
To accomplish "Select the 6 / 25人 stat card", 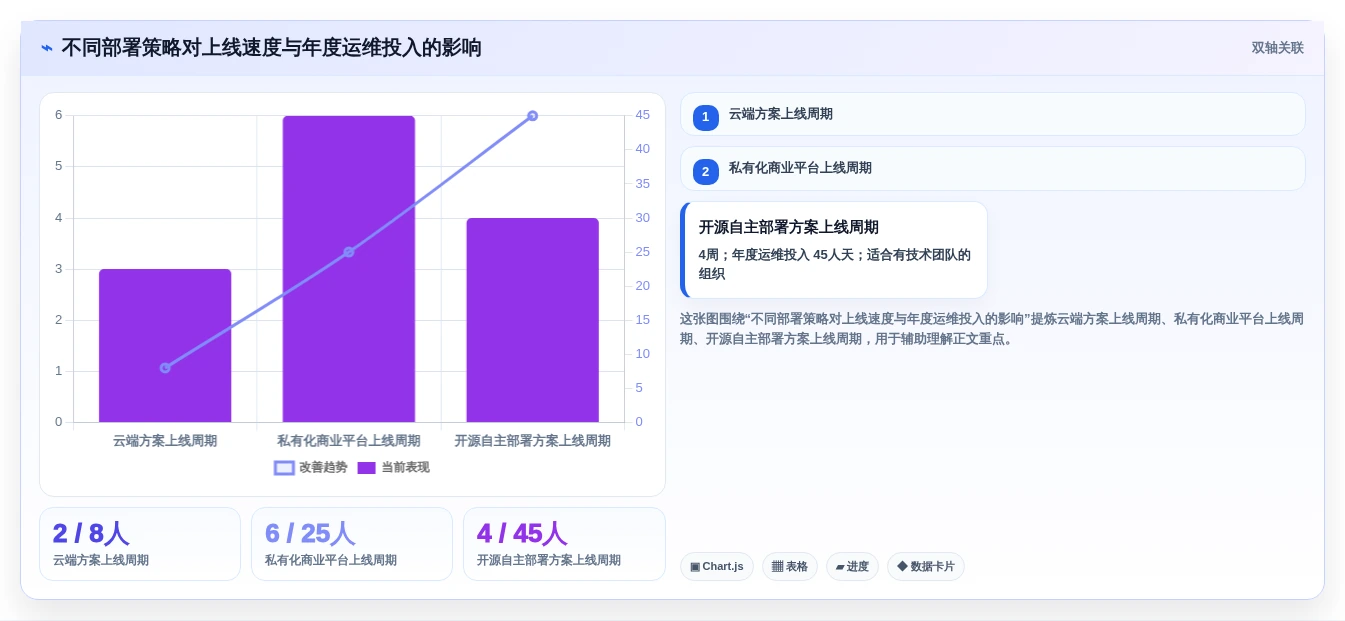I will [352, 544].
